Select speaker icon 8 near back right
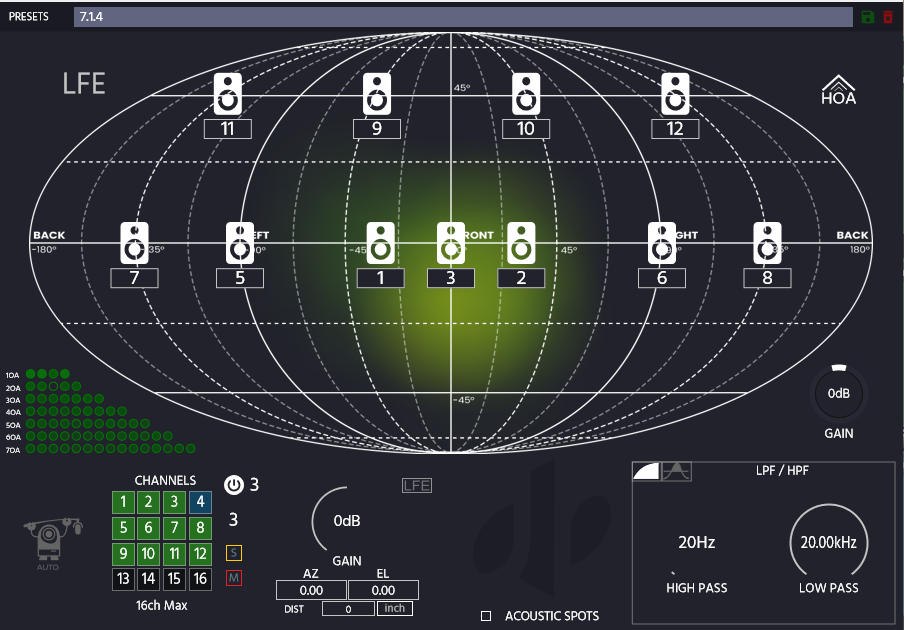The height and width of the screenshot is (630, 904). (767, 243)
